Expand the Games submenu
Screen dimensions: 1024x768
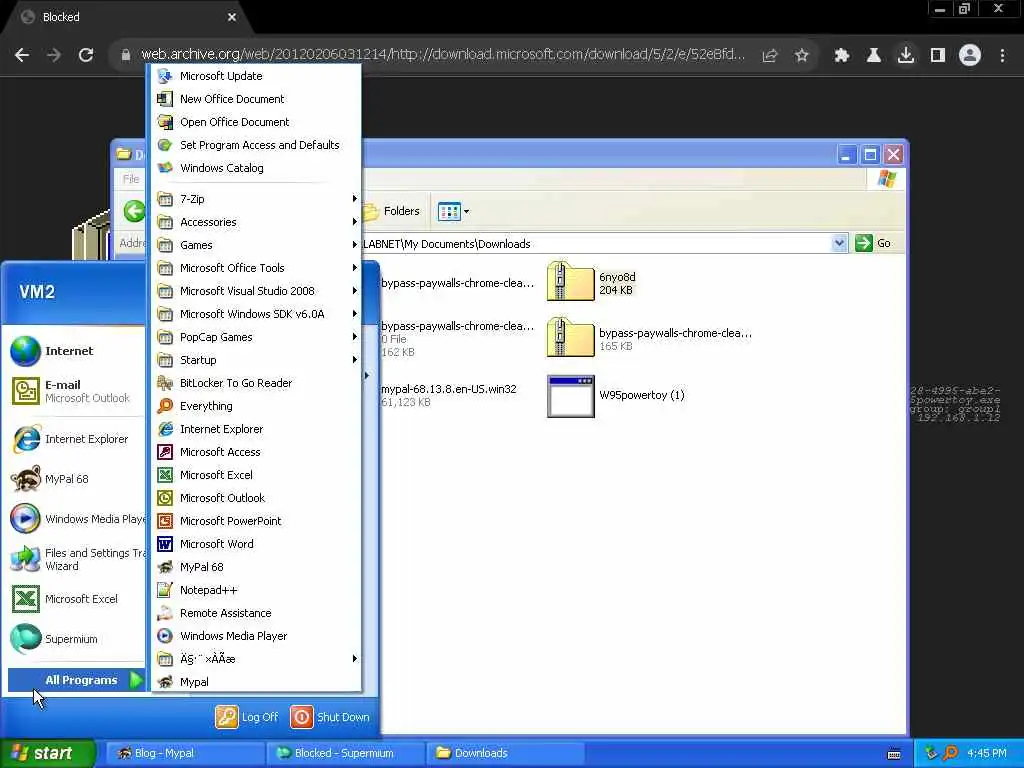[256, 245]
